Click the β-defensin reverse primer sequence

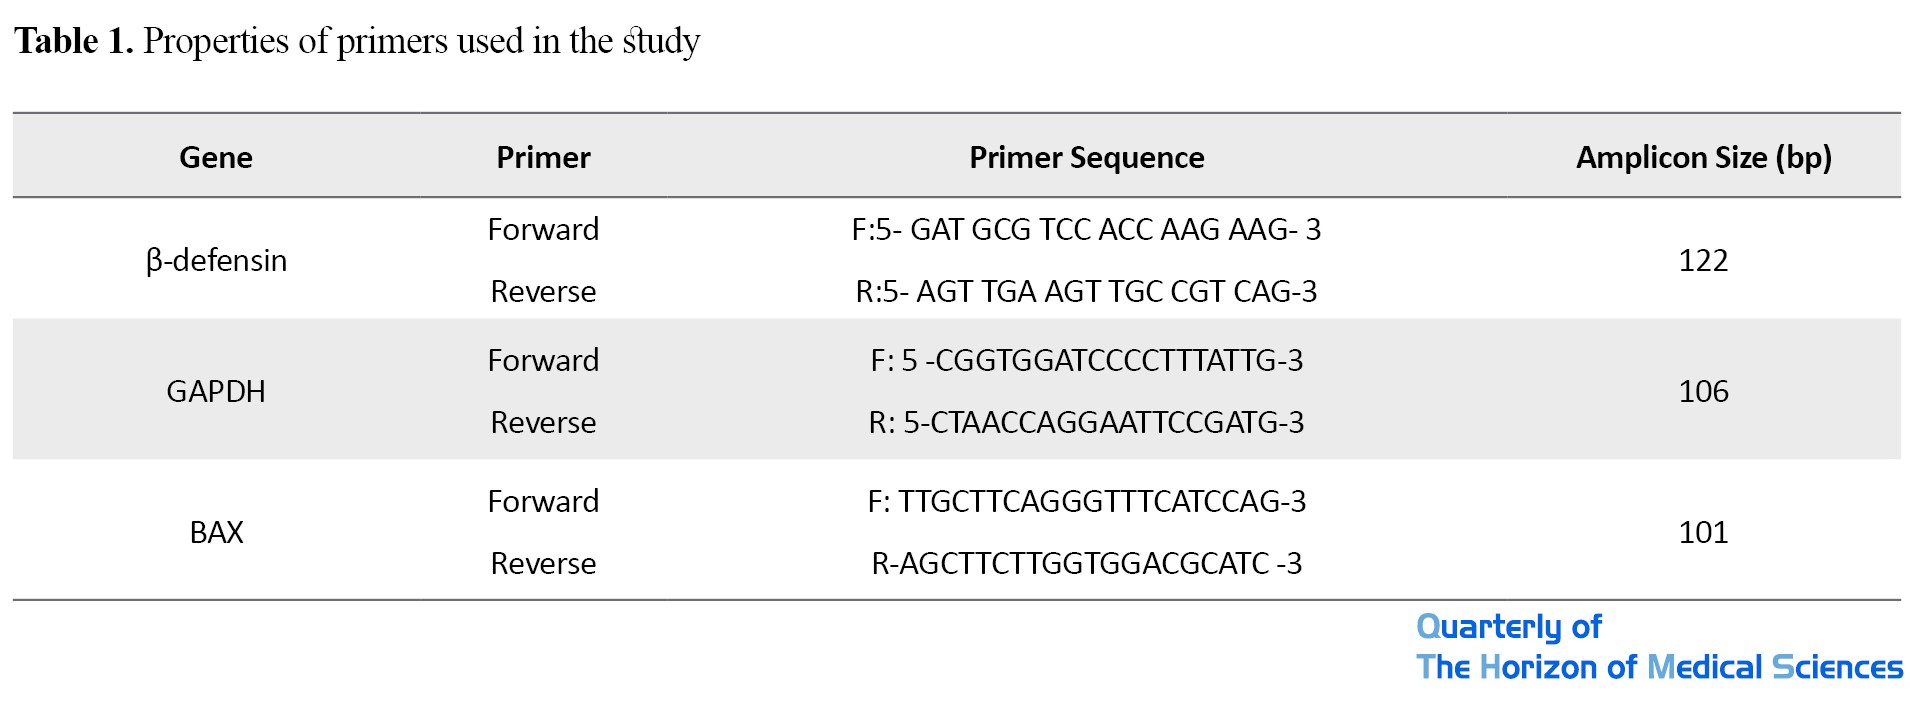(1086, 291)
